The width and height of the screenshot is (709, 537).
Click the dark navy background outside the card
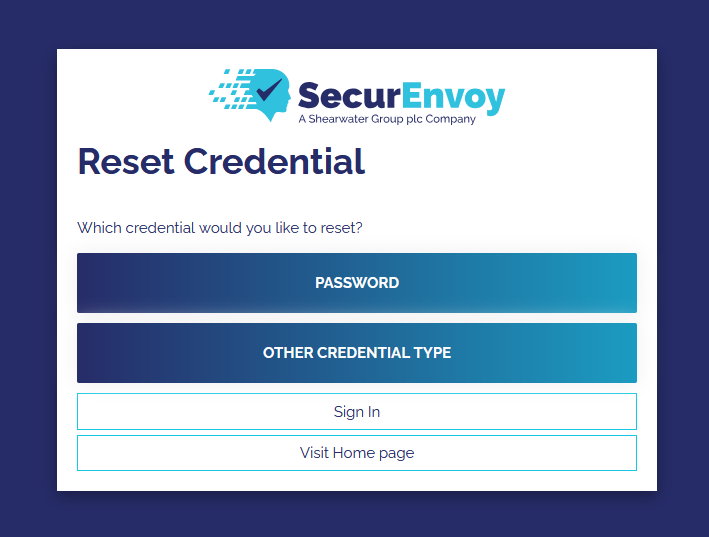point(28,270)
